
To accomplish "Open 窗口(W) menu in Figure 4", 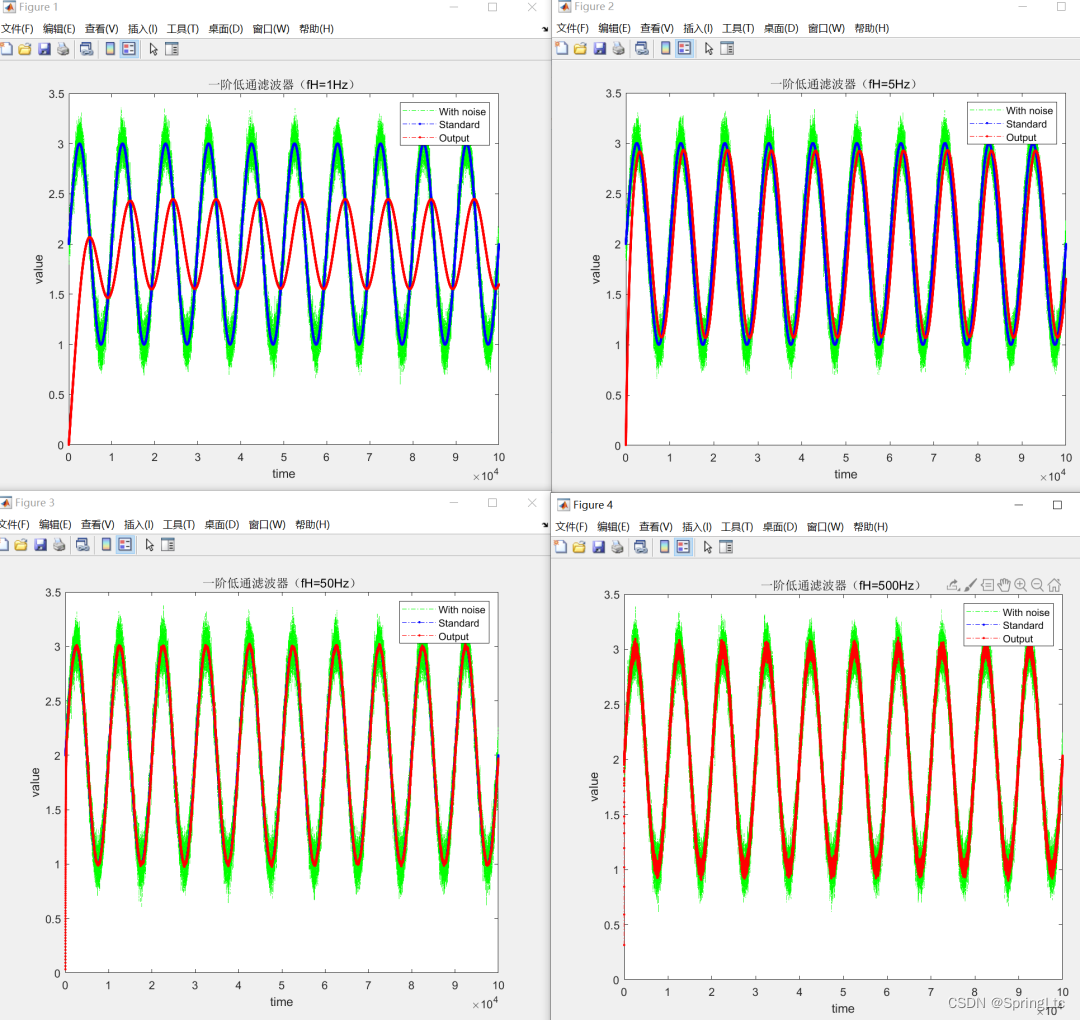I will [825, 527].
